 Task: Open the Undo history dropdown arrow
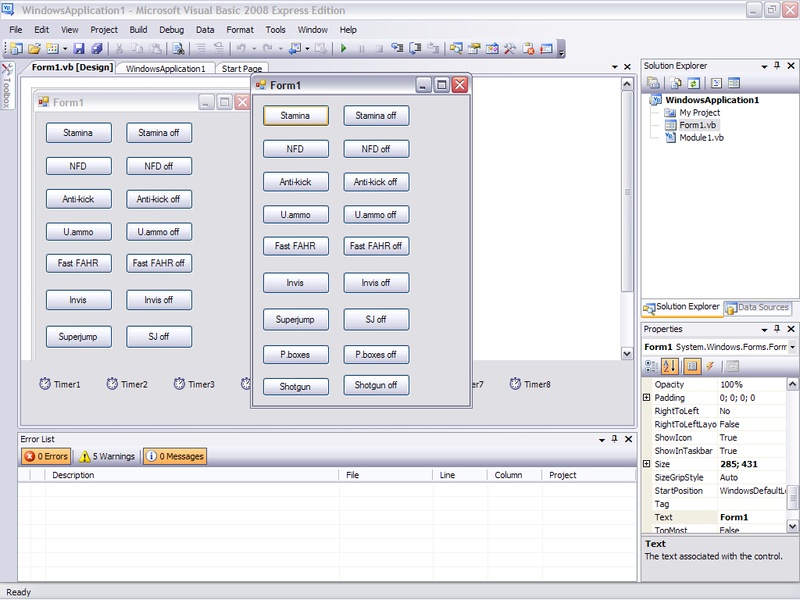pyautogui.click(x=254, y=49)
